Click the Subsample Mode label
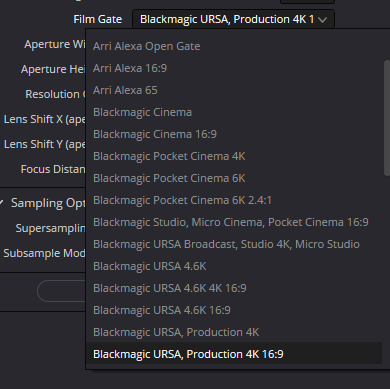 (44, 253)
